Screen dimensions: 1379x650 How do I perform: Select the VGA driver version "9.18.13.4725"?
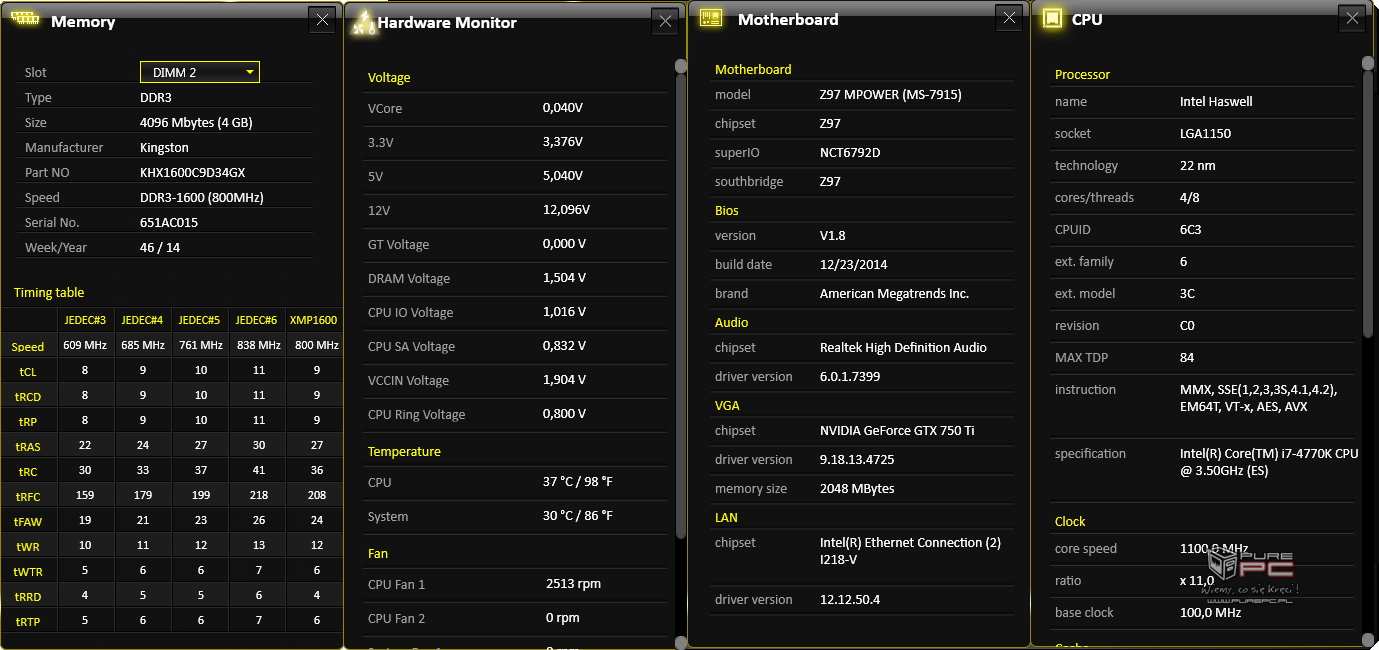tap(857, 459)
